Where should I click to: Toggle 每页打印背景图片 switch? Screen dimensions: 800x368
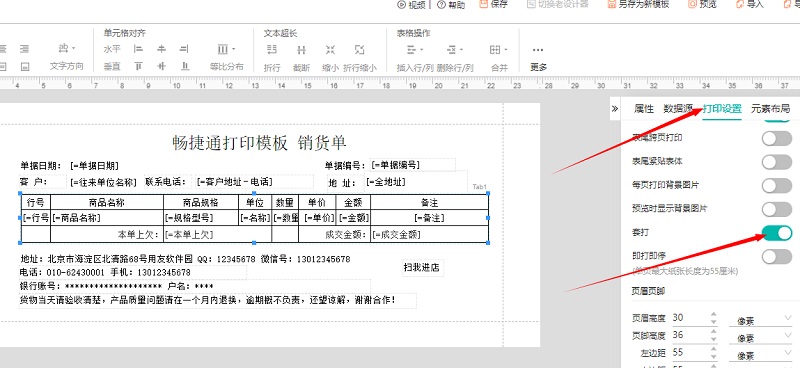pos(777,185)
